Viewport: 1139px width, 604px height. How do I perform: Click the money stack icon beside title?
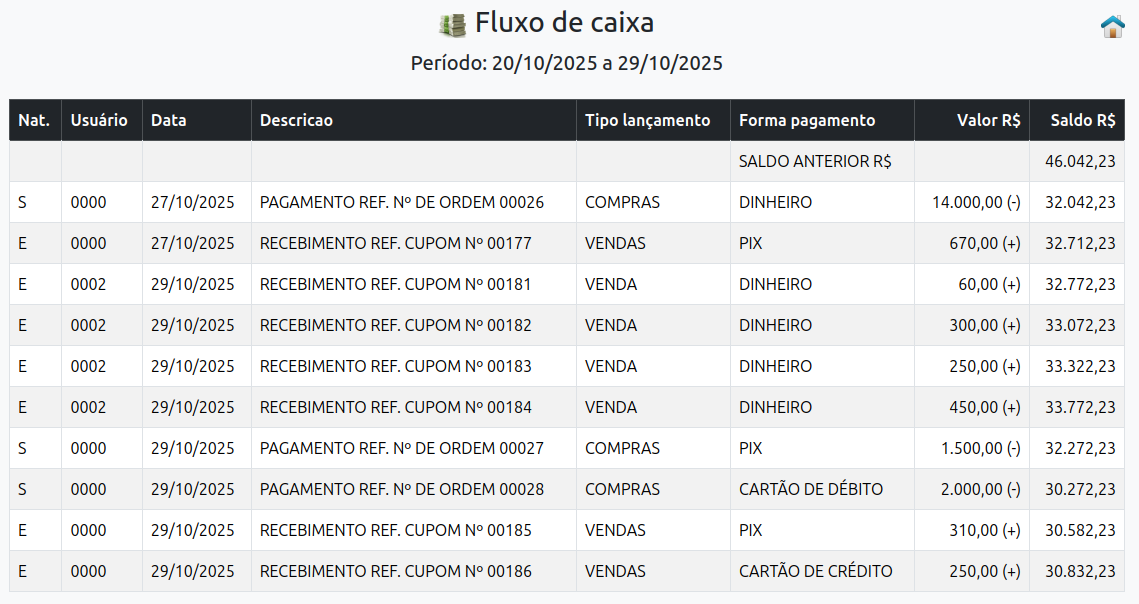[x=453, y=25]
